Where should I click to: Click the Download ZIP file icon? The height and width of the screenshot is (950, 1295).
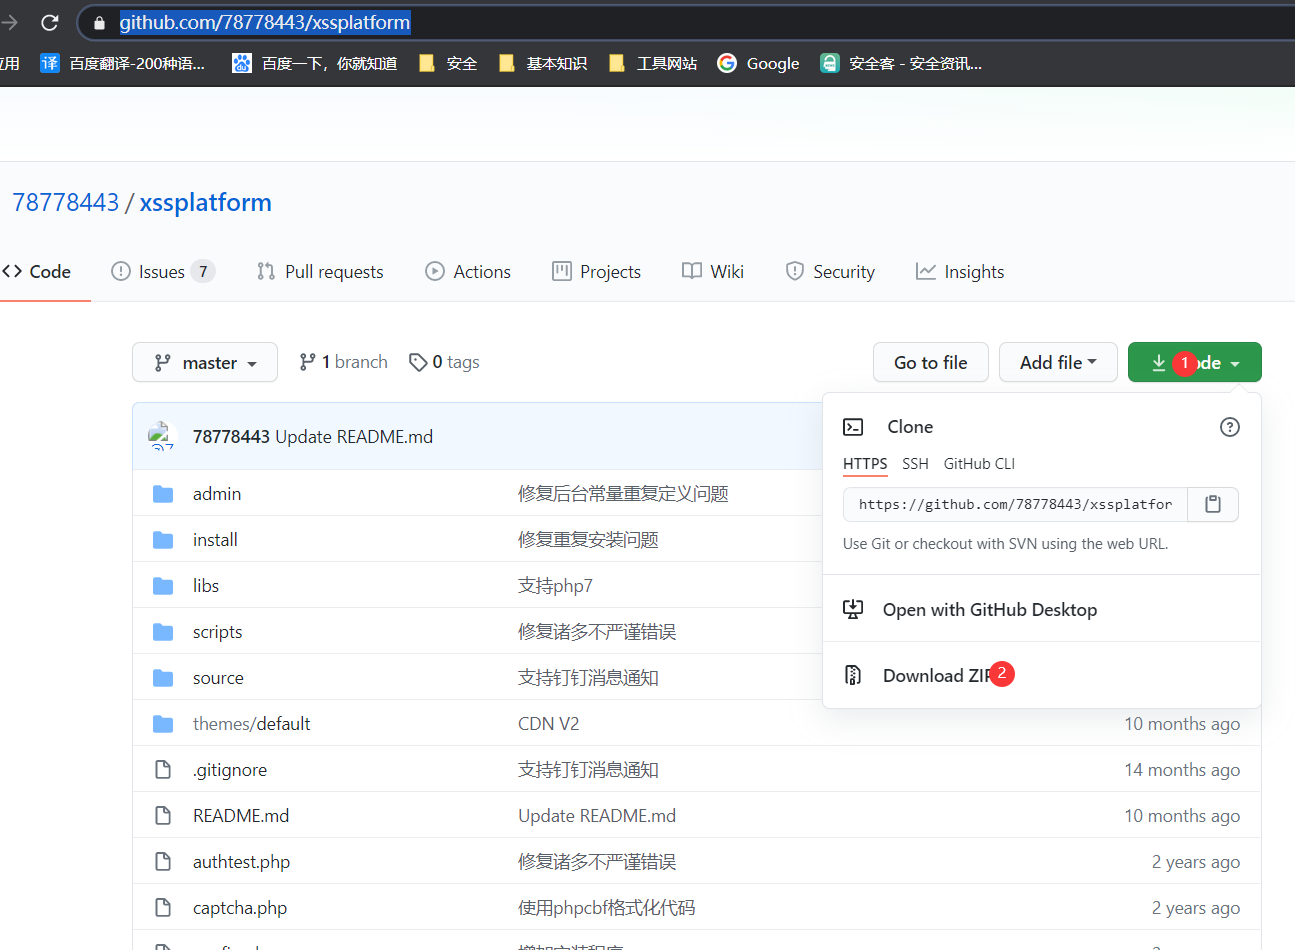click(853, 675)
